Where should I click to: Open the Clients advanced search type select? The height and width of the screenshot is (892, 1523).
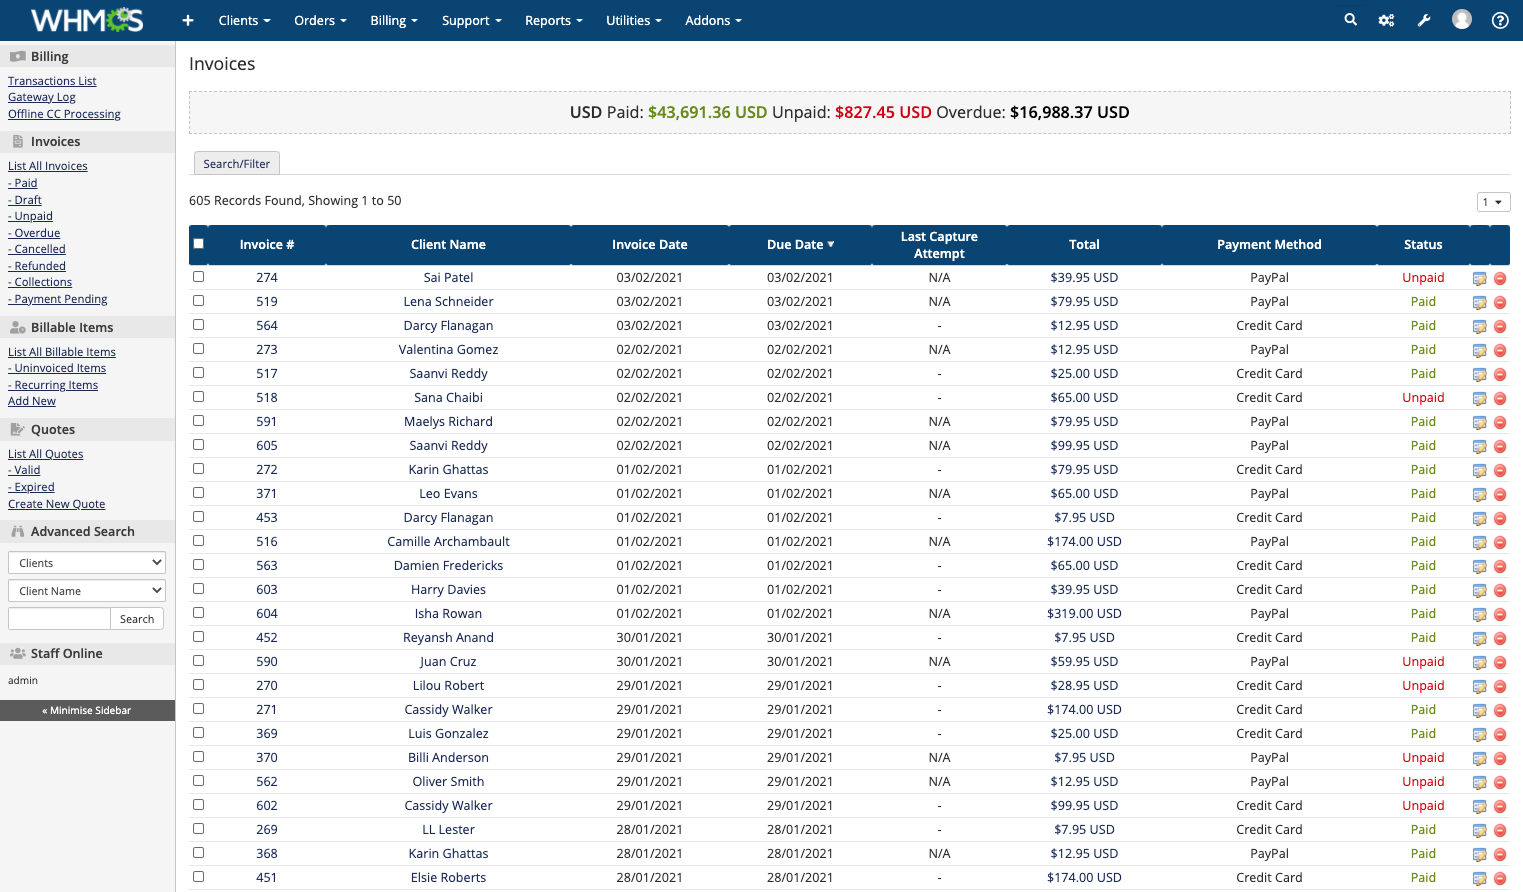tap(86, 563)
